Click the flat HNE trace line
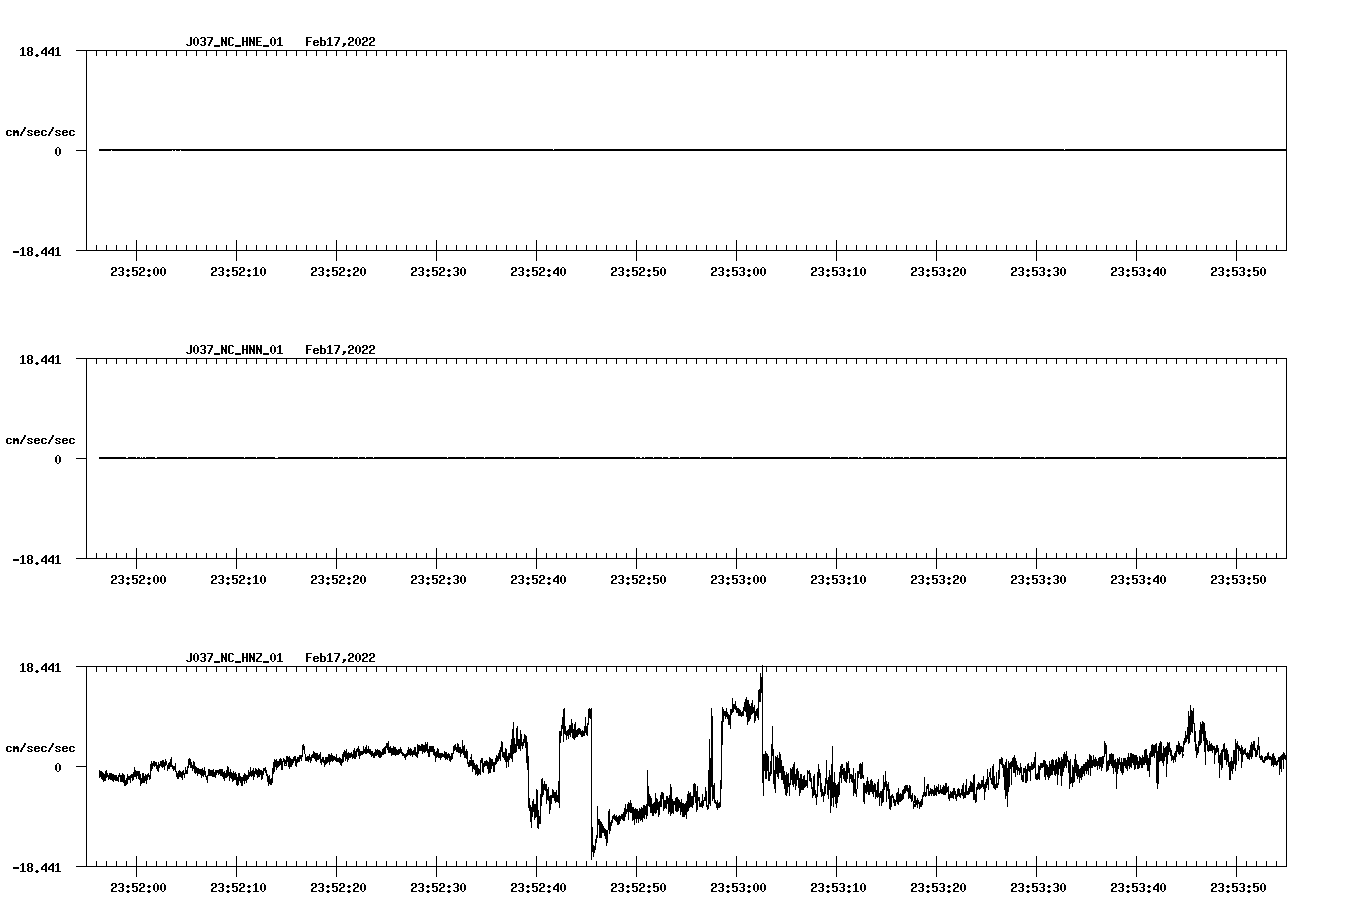Image resolution: width=1358 pixels, height=924 pixels. [x=692, y=150]
